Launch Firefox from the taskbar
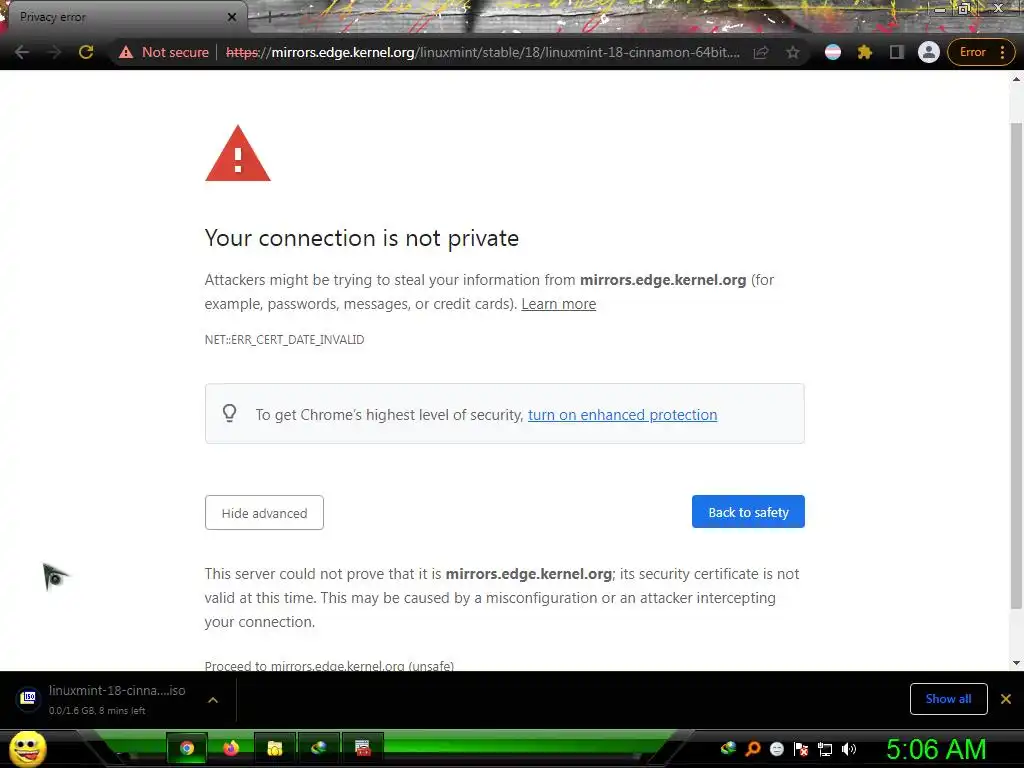 pos(231,748)
